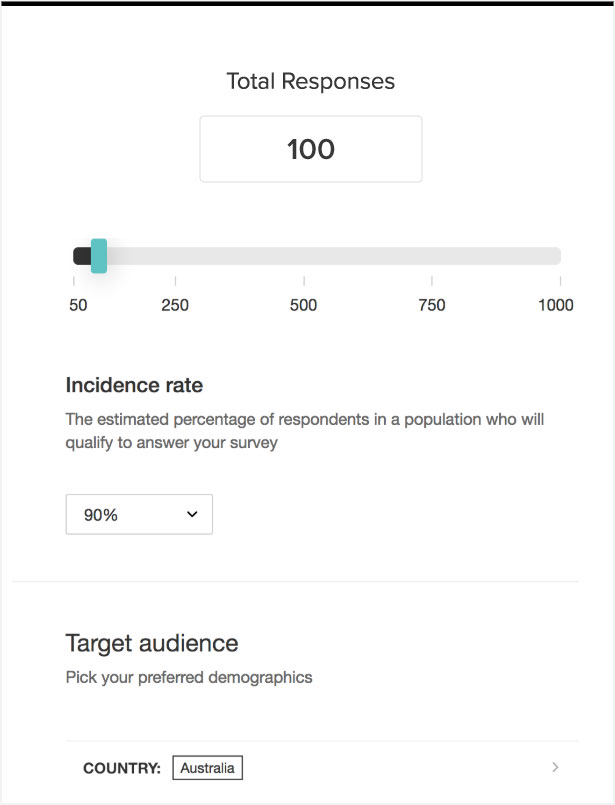Click the tick mark above the 1000 label
The height and width of the screenshot is (805, 615).
[x=560, y=281]
